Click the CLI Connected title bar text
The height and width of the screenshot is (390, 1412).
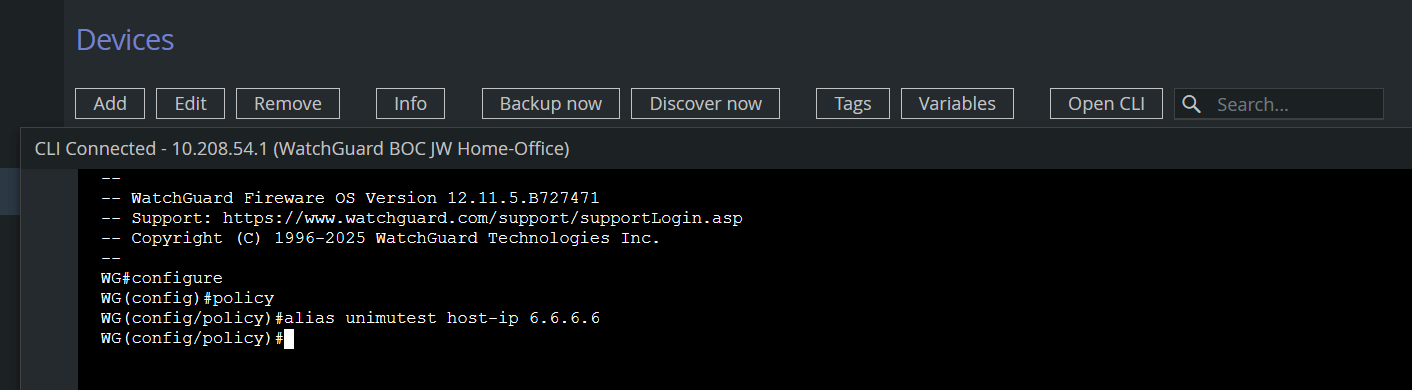click(x=302, y=149)
